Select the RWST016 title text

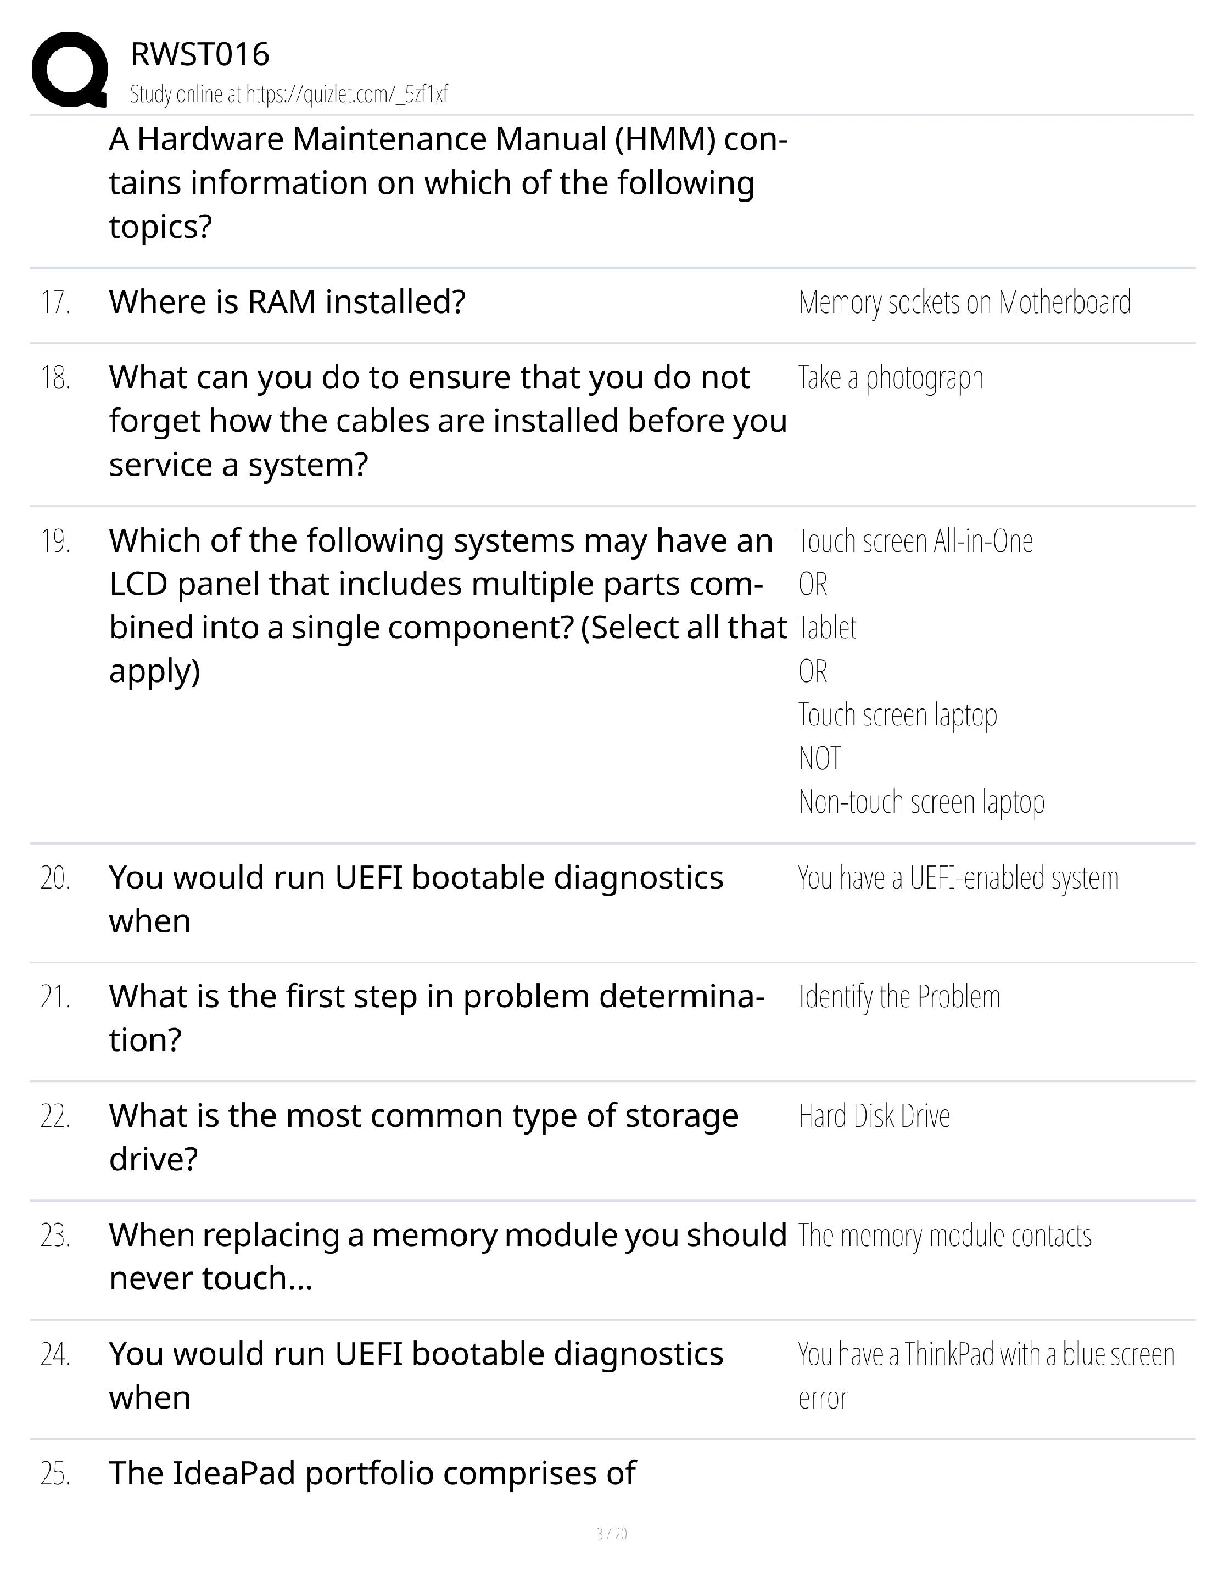pos(200,54)
